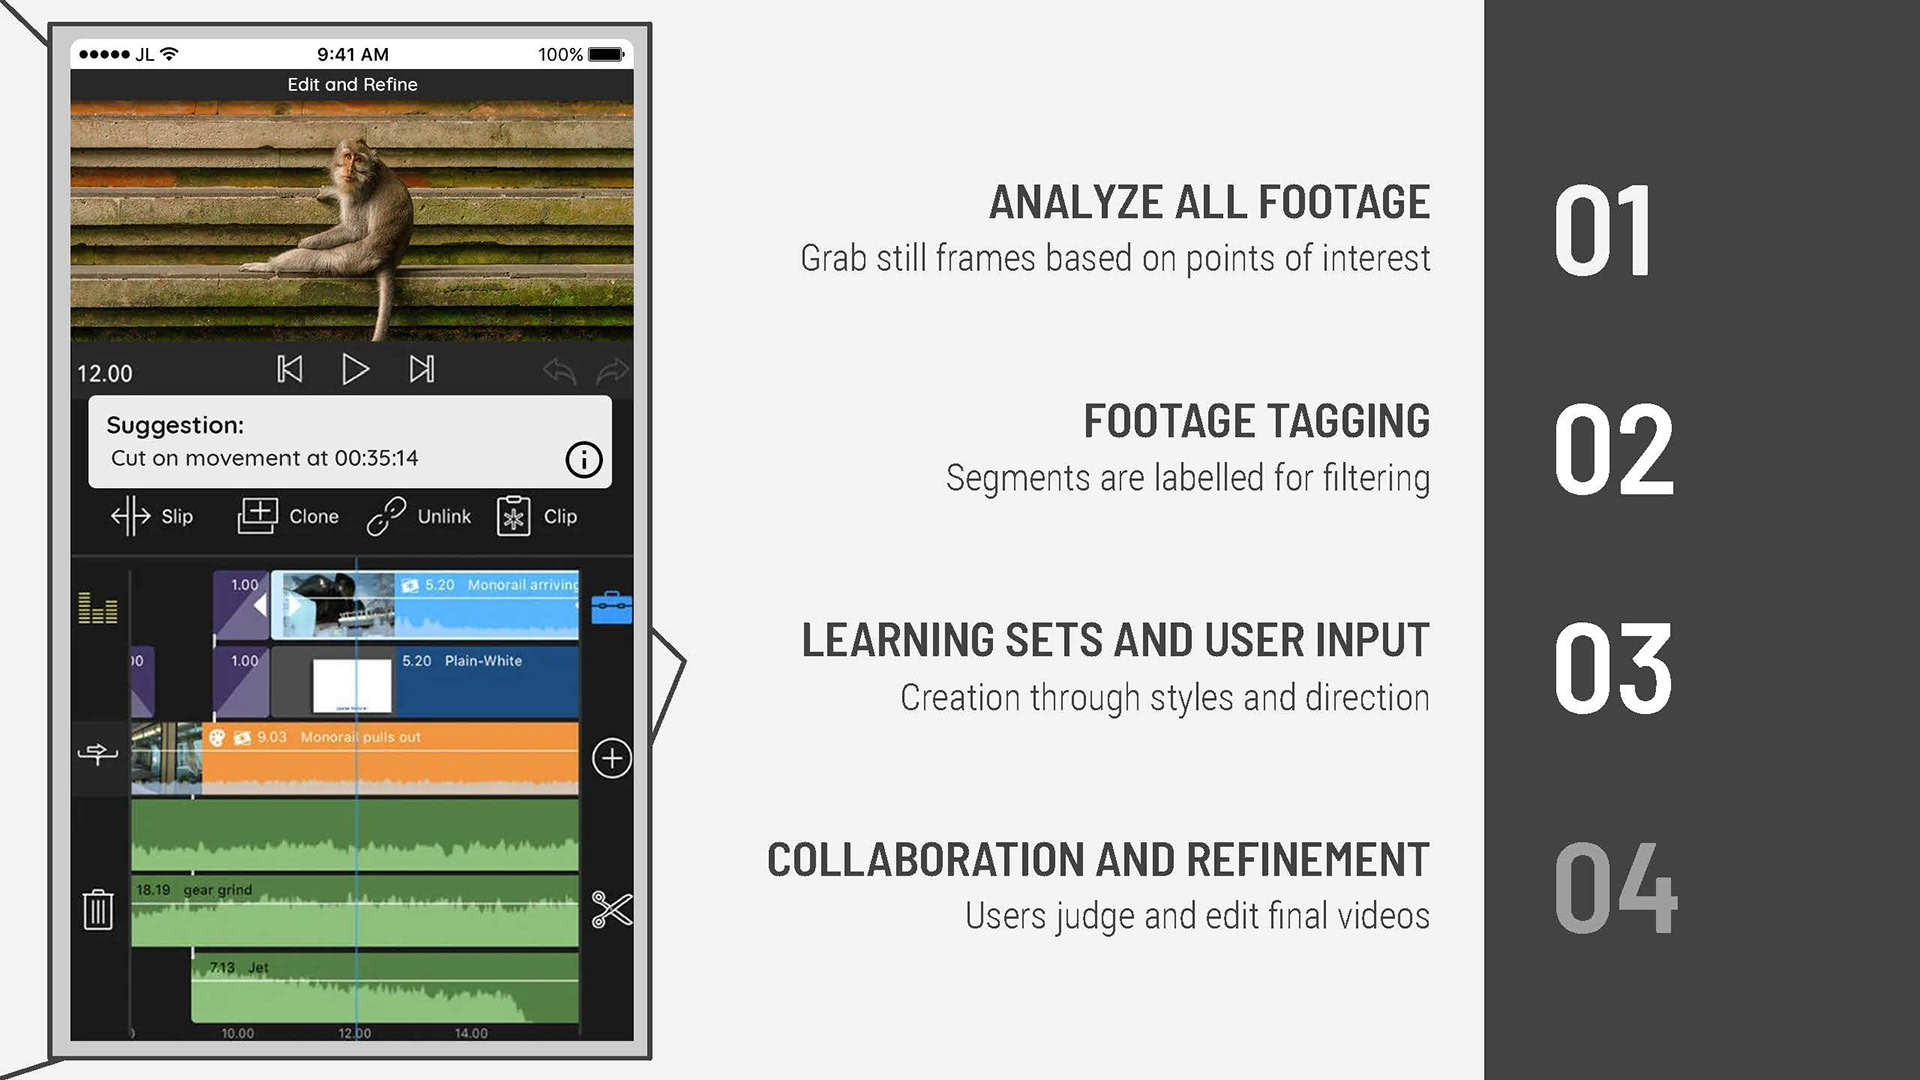Image resolution: width=1920 pixels, height=1080 pixels.
Task: Select the Monorail arriving clip
Action: click(x=480, y=606)
